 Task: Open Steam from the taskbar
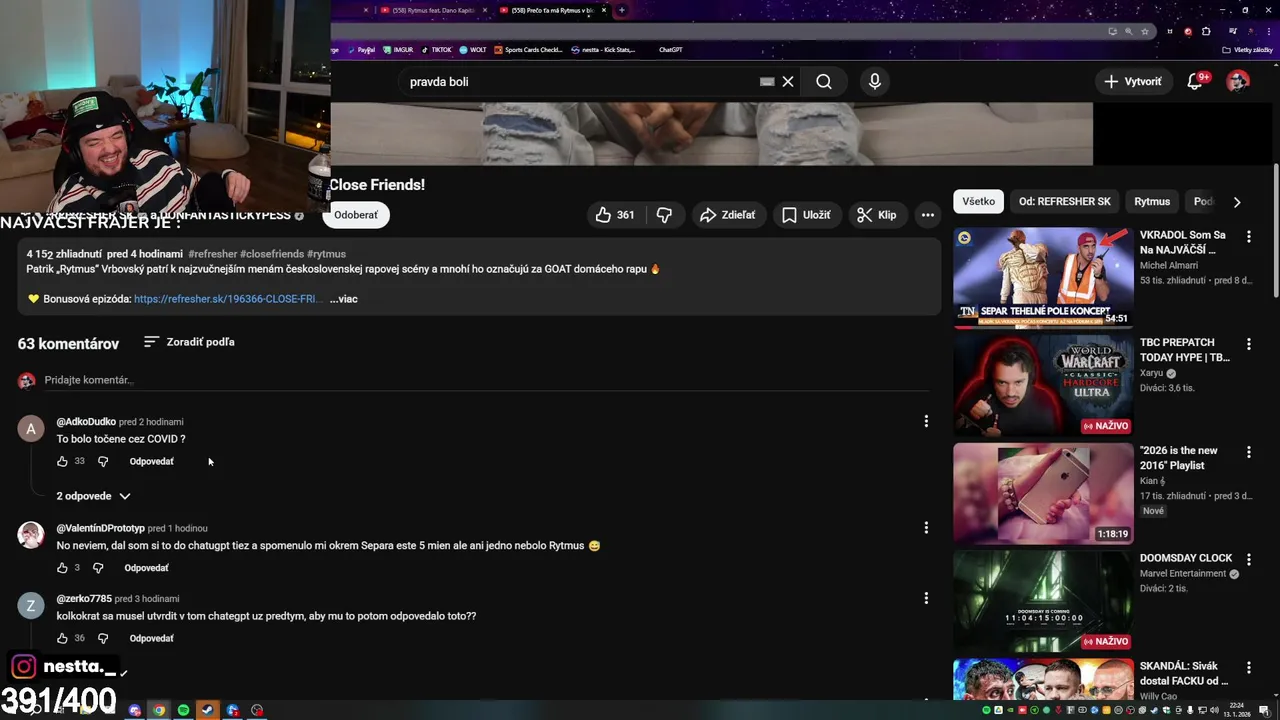point(208,710)
